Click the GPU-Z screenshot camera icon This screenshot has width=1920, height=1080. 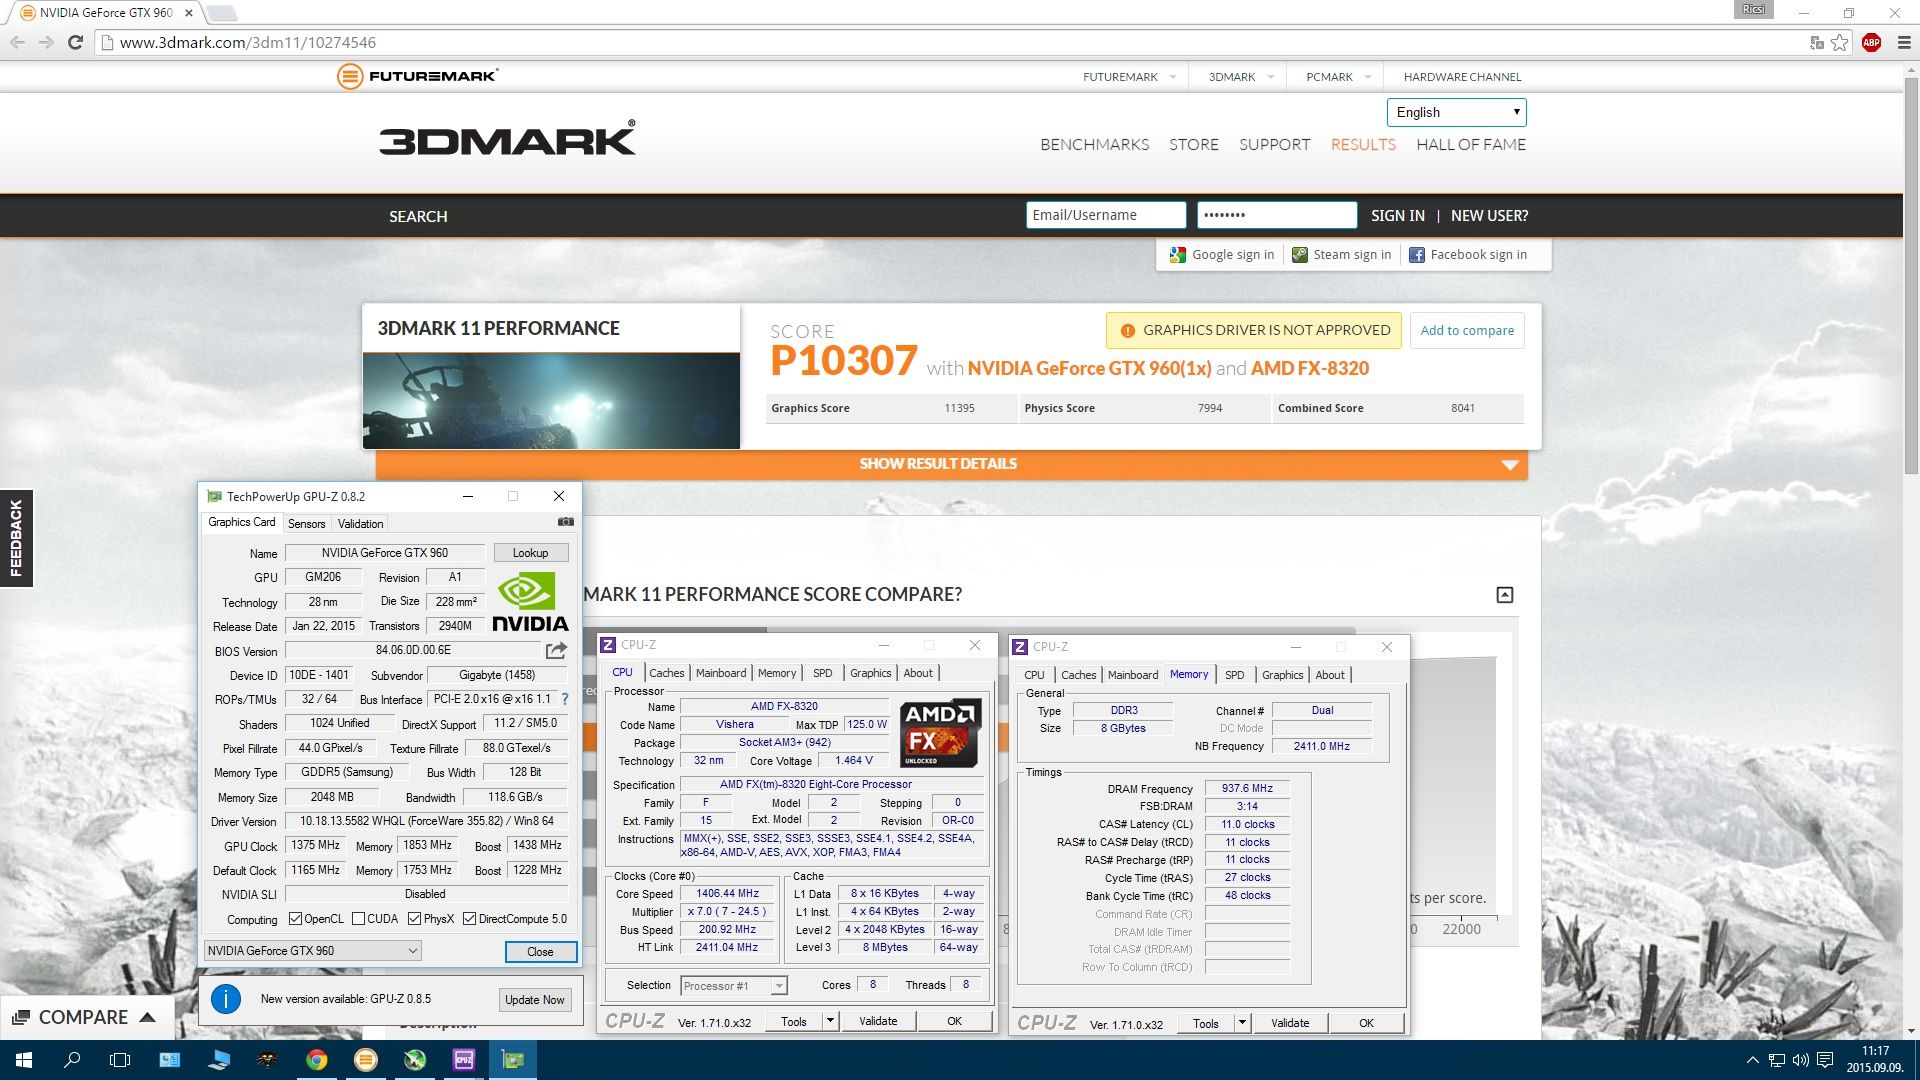[565, 522]
